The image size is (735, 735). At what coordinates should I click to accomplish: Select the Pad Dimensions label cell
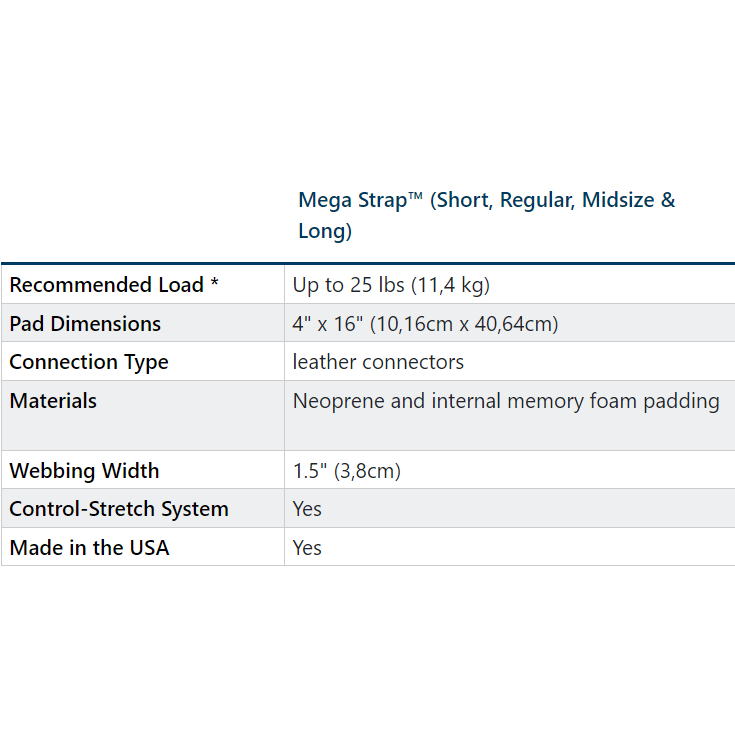[85, 324]
